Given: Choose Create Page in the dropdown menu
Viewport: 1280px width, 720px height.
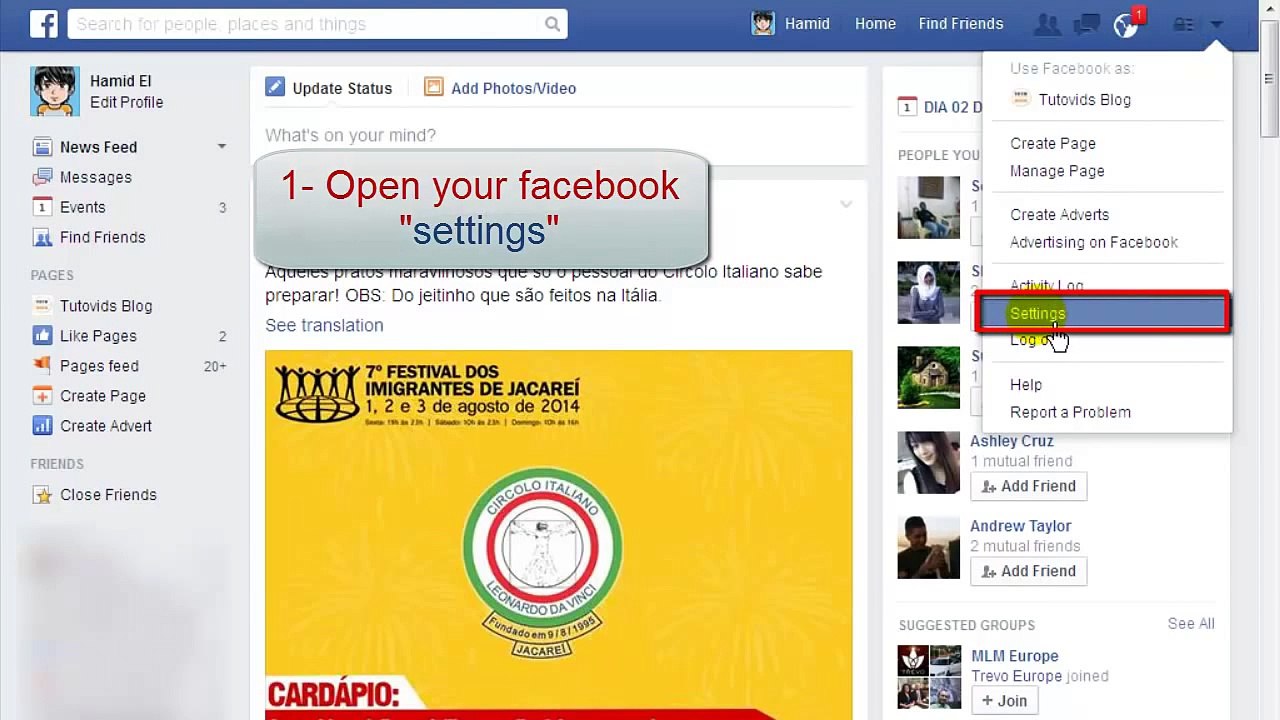Looking at the screenshot, I should click(x=1053, y=144).
